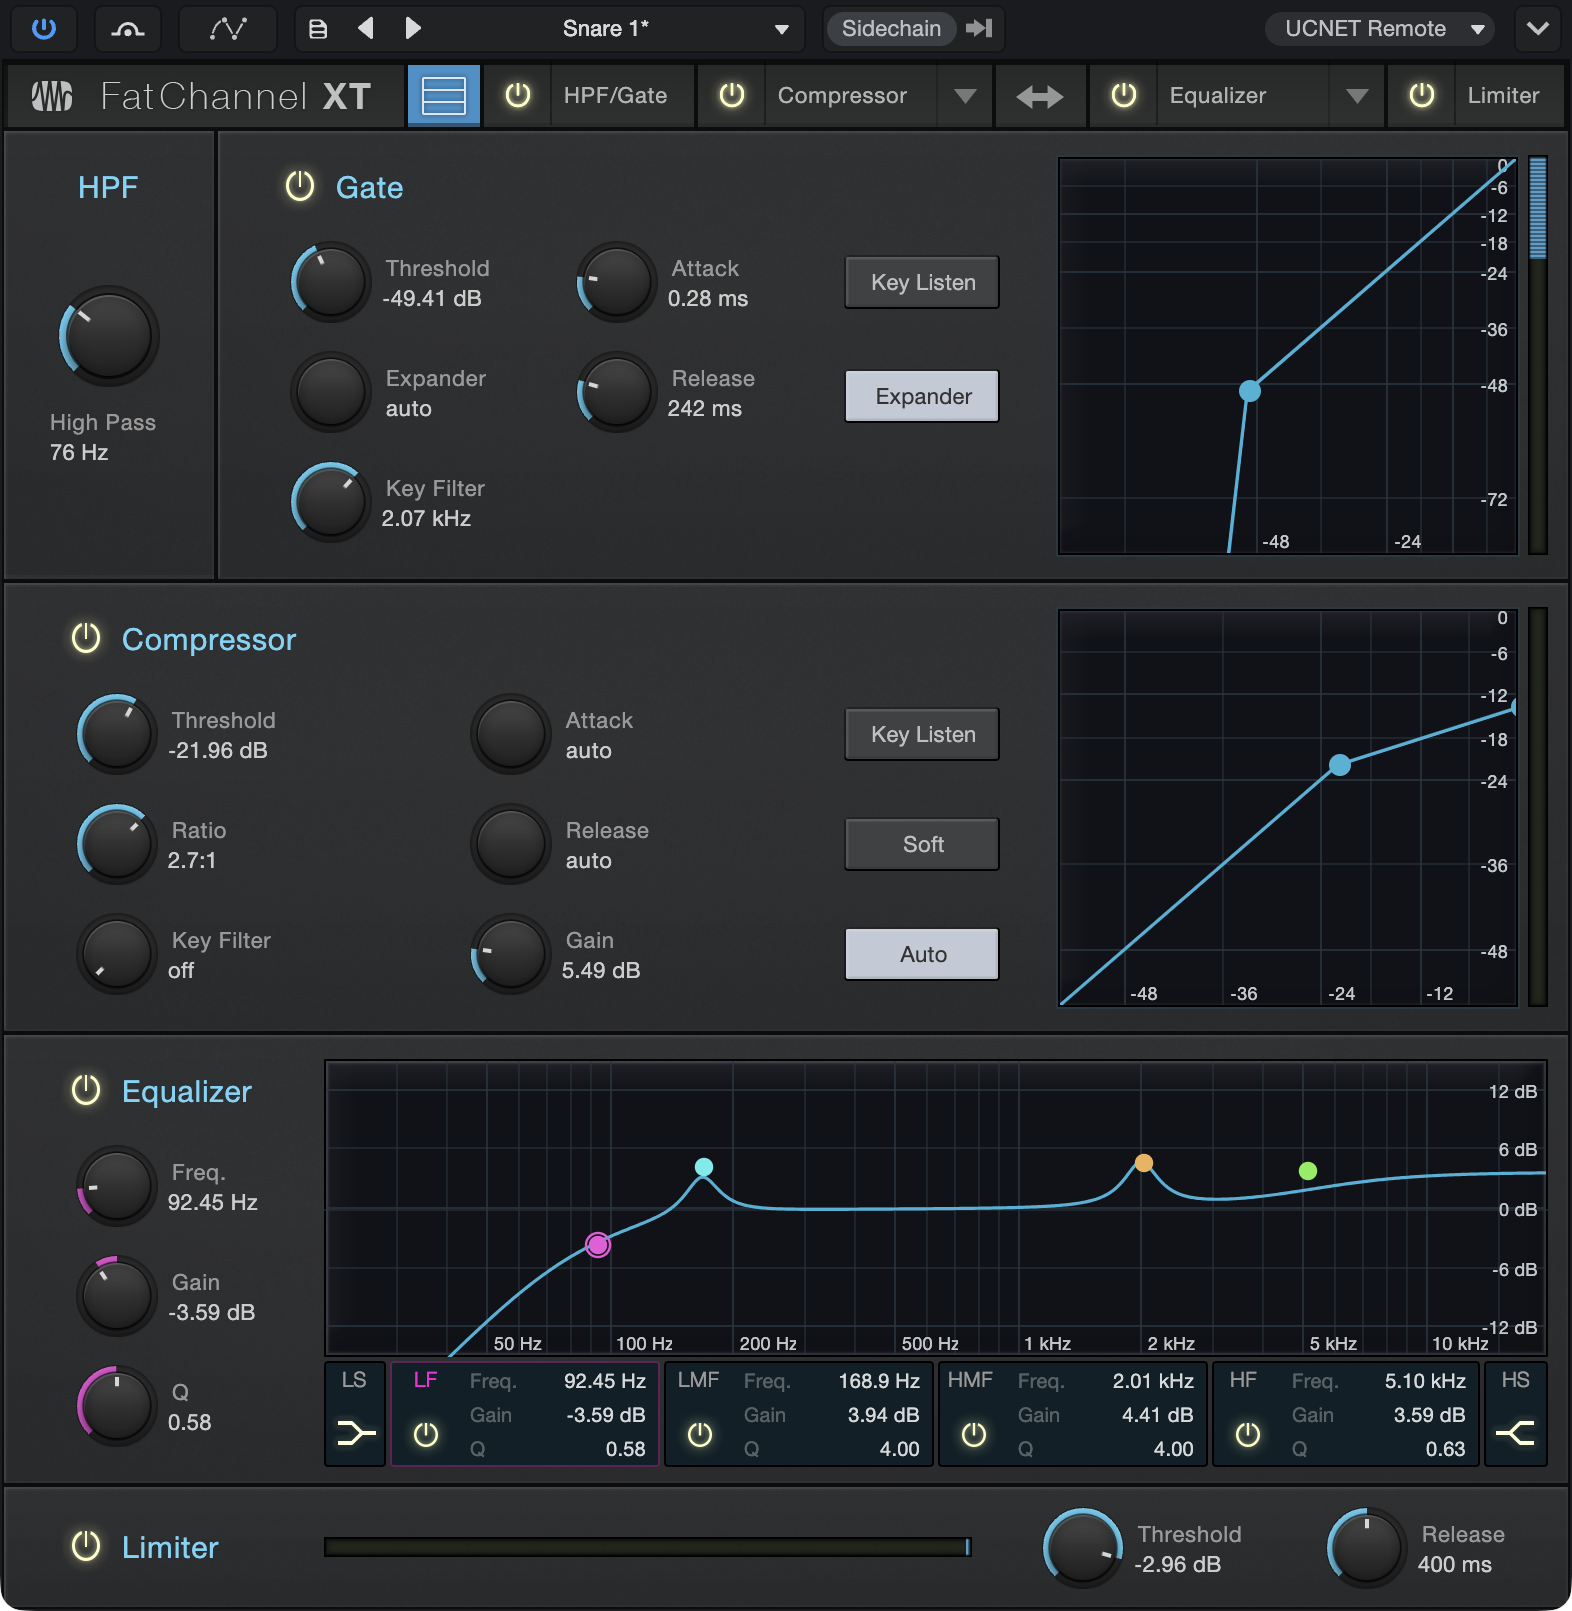The height and width of the screenshot is (1611, 1572).
Task: Click the Gate Attack knob
Action: click(x=617, y=282)
